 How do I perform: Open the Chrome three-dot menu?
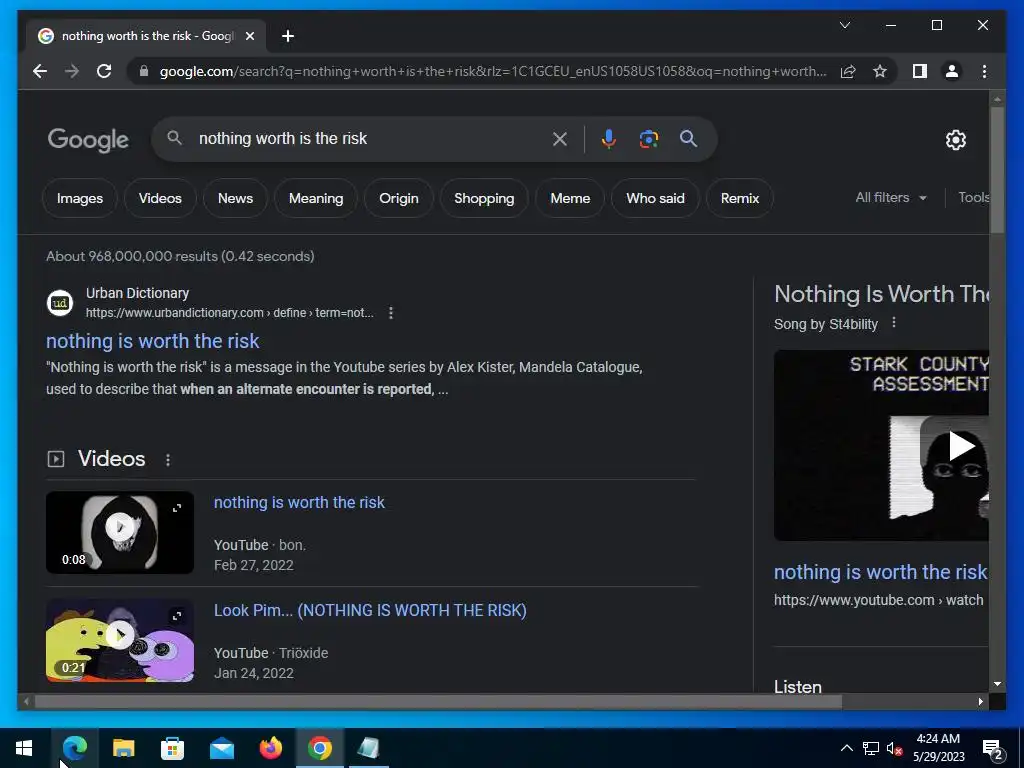click(984, 71)
